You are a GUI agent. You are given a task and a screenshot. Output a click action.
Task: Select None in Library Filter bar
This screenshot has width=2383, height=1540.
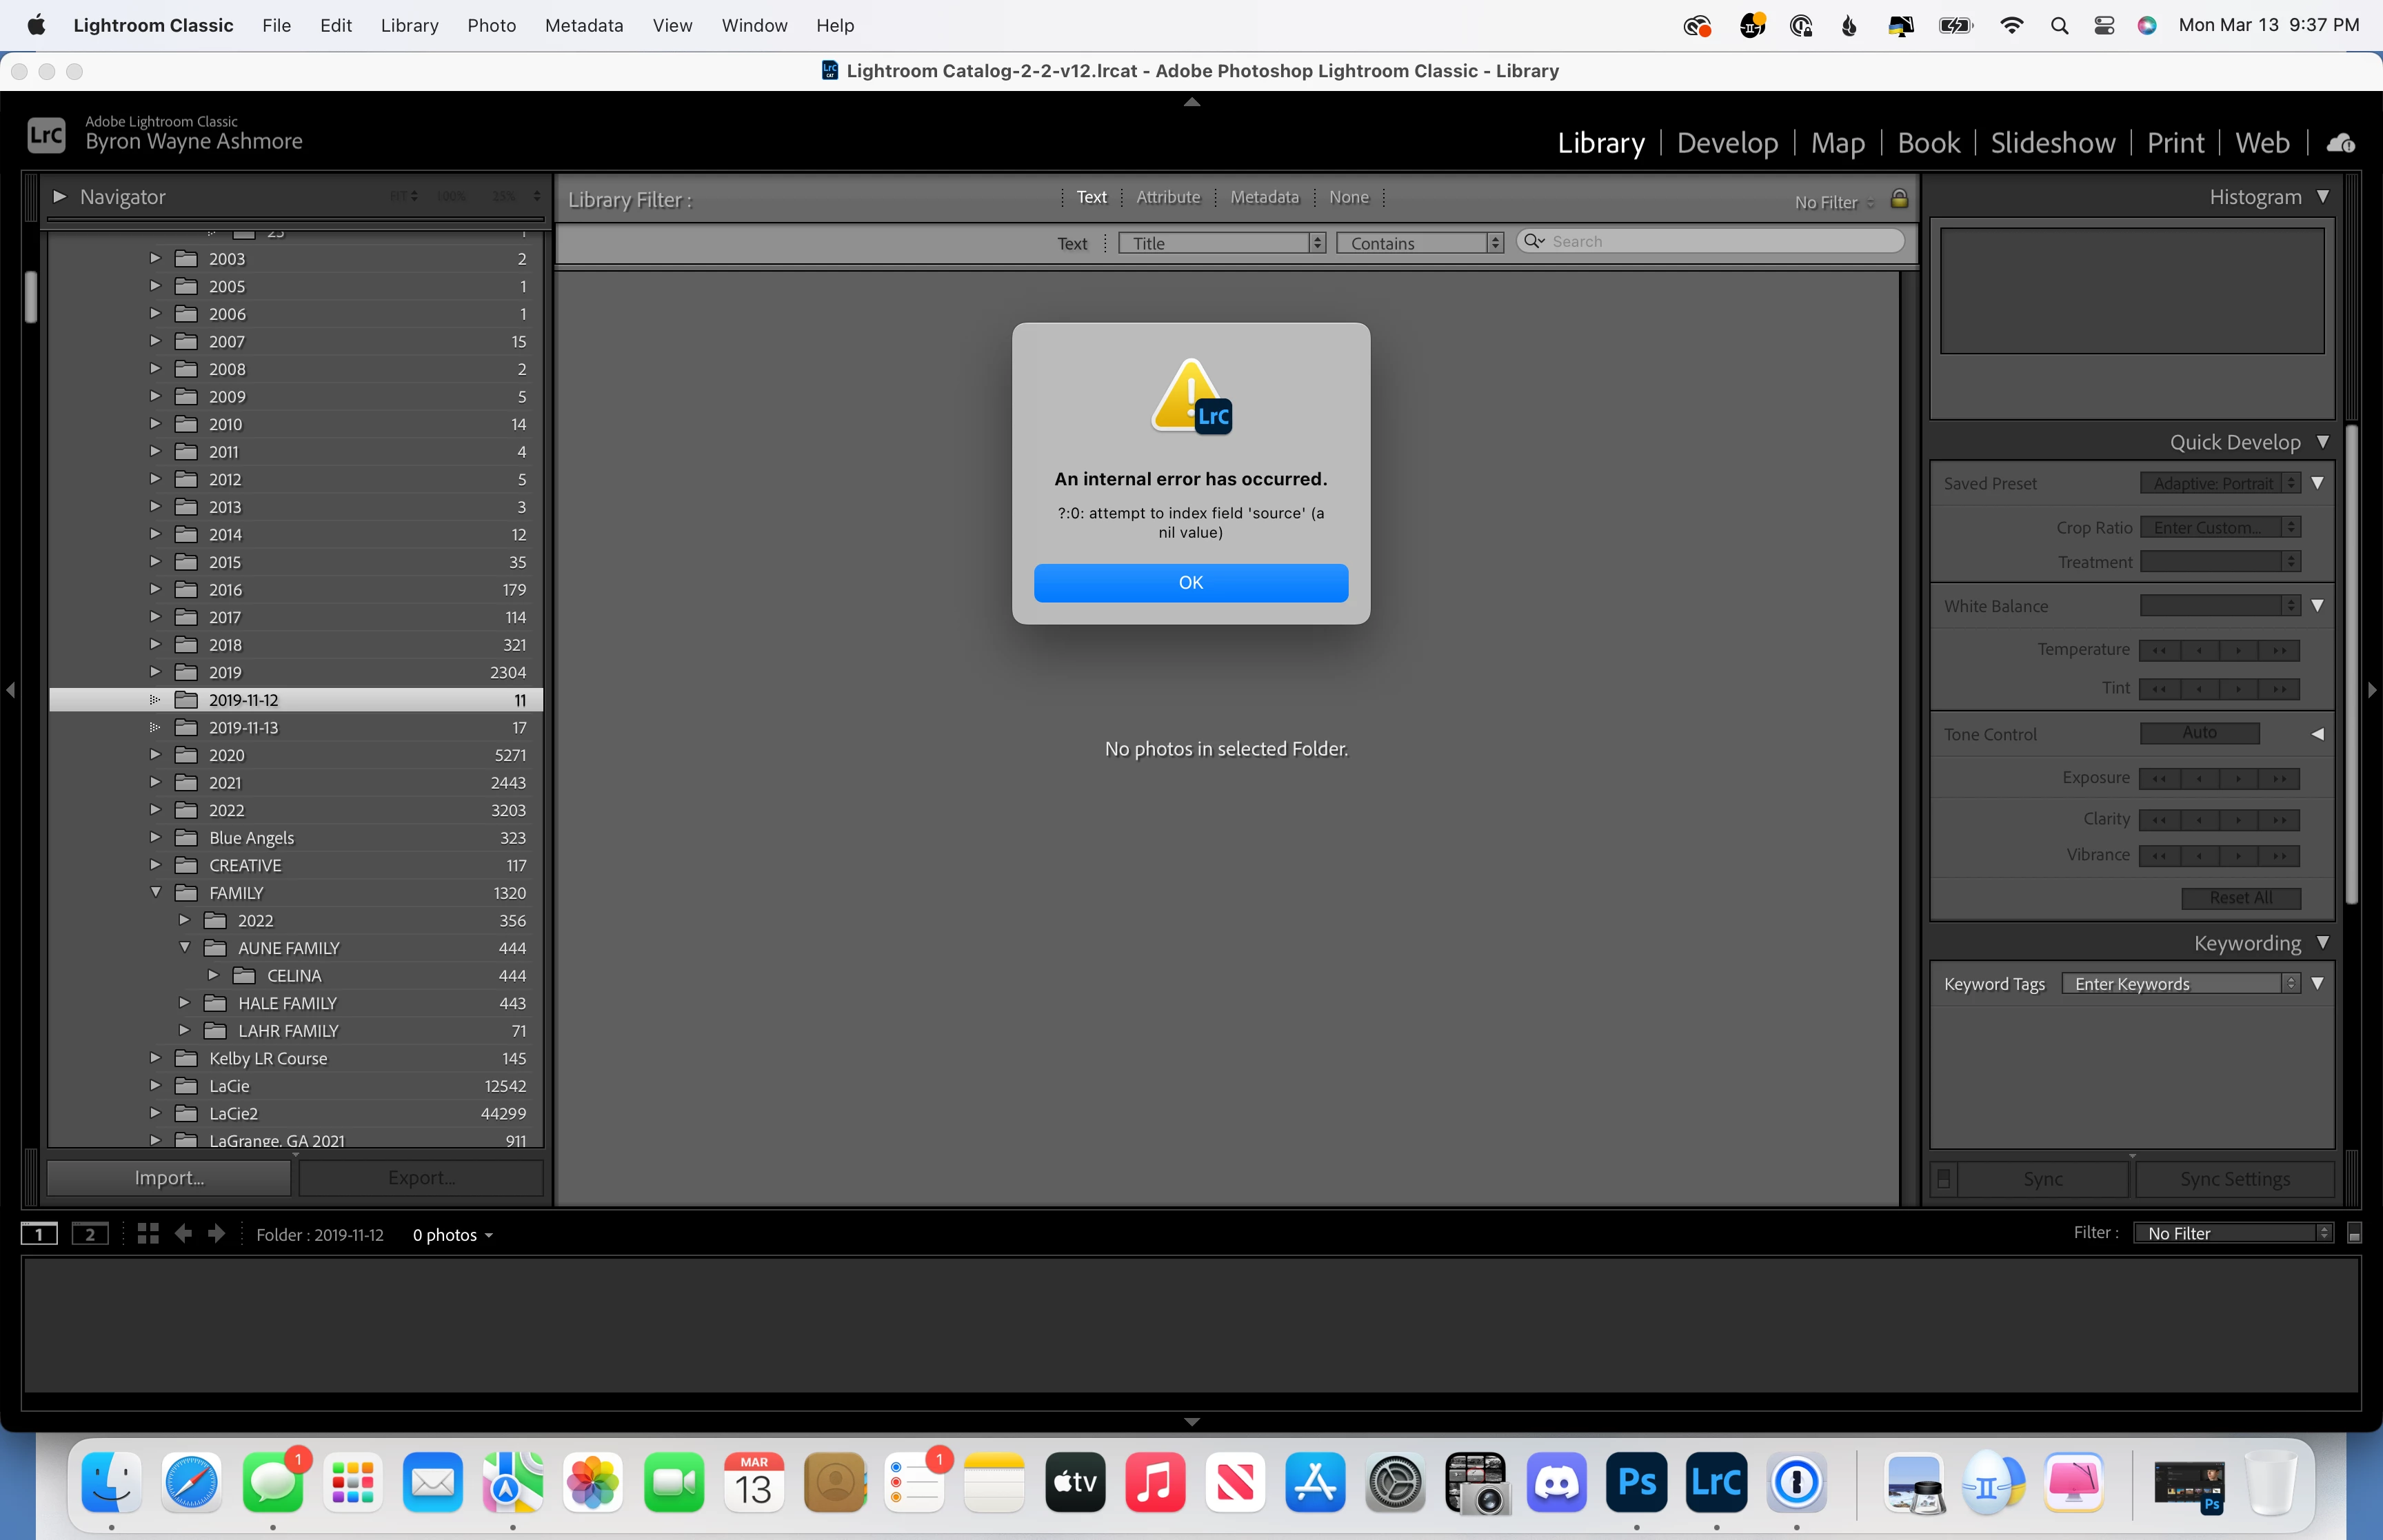[x=1348, y=197]
